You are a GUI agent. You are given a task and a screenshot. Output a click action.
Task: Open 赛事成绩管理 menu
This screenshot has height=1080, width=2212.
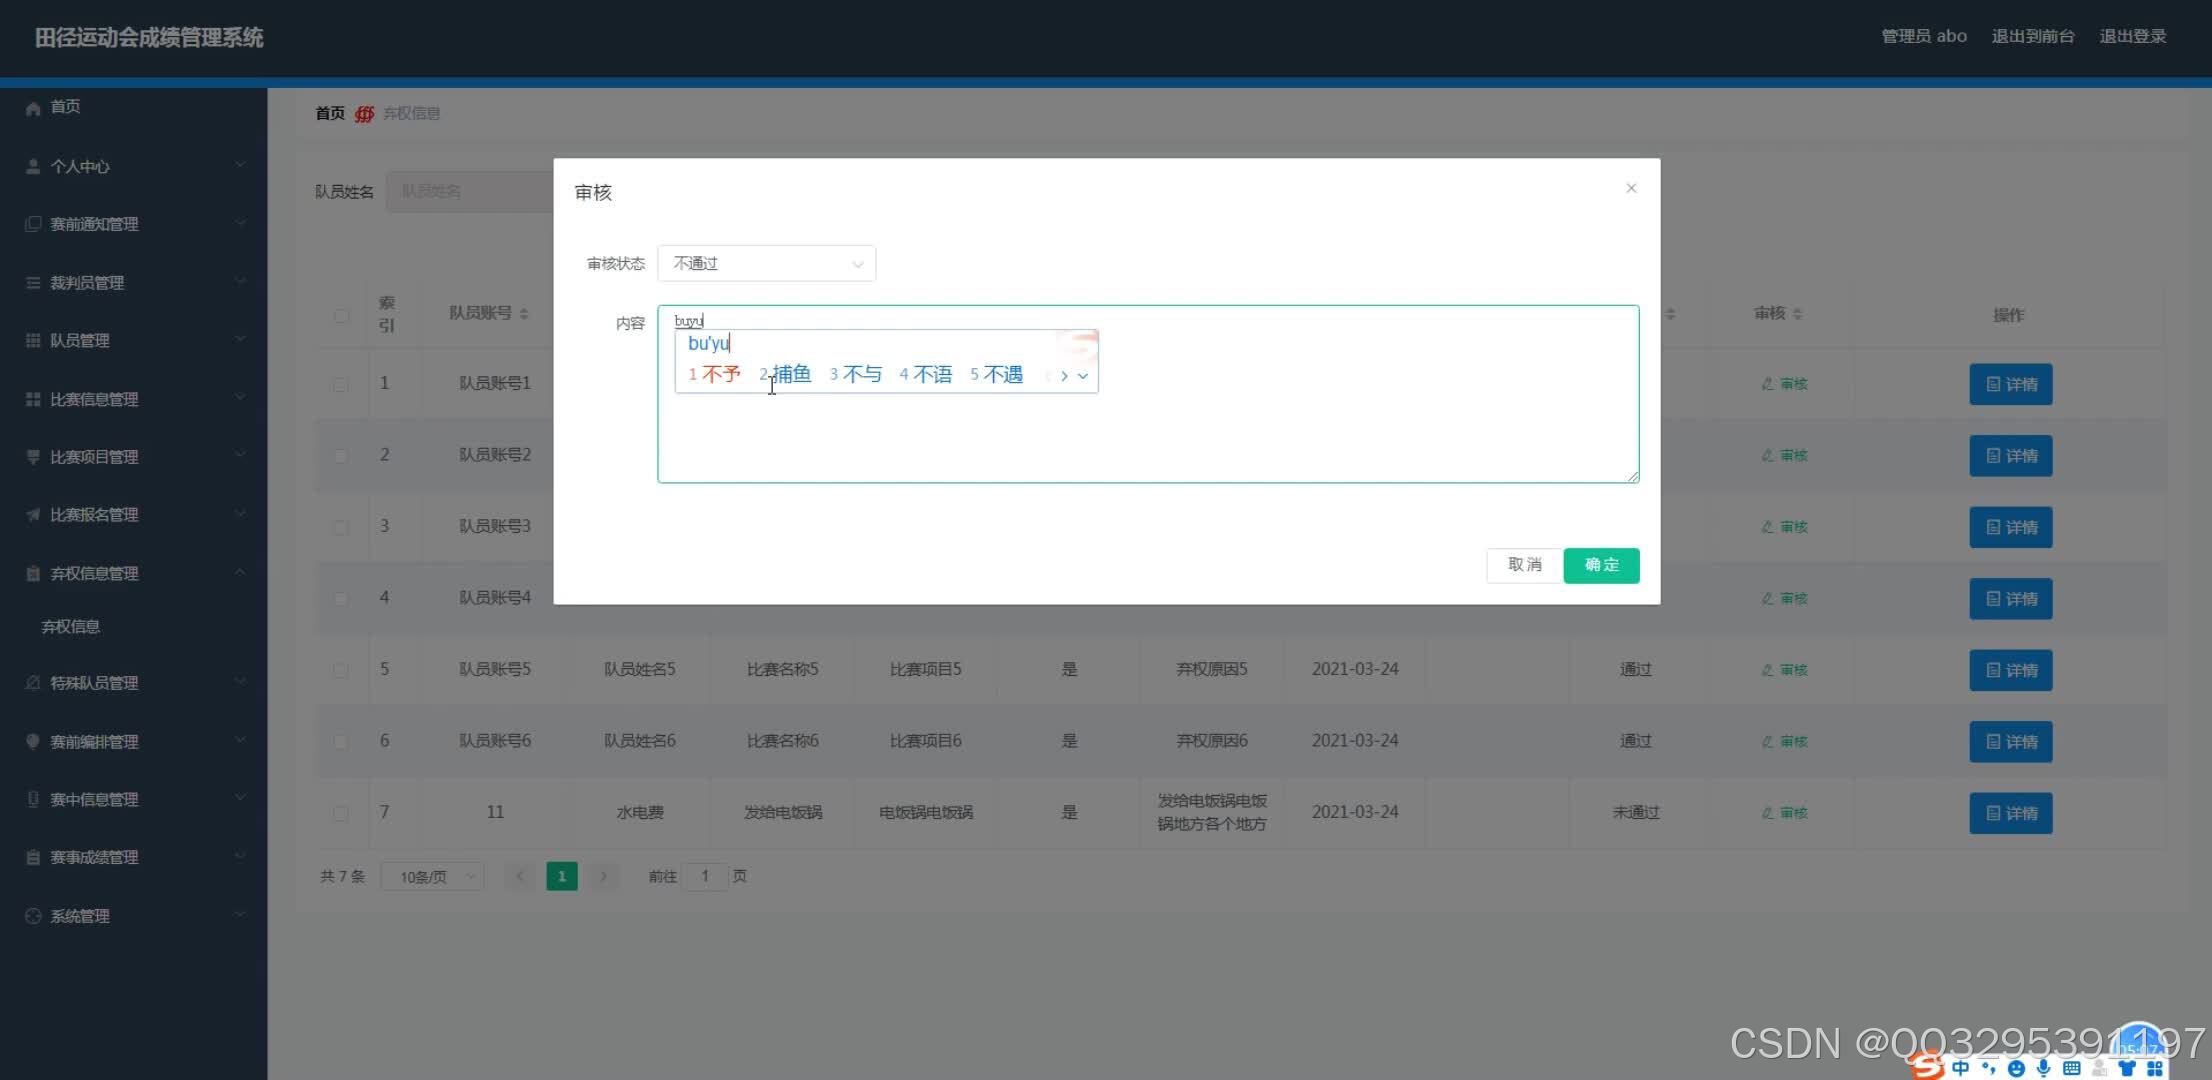pos(133,857)
